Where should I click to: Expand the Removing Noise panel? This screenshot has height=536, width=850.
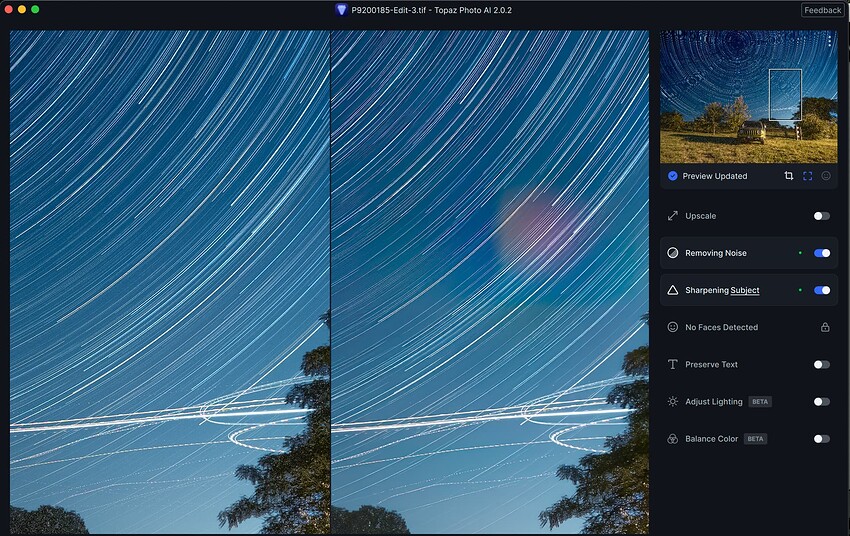(749, 253)
